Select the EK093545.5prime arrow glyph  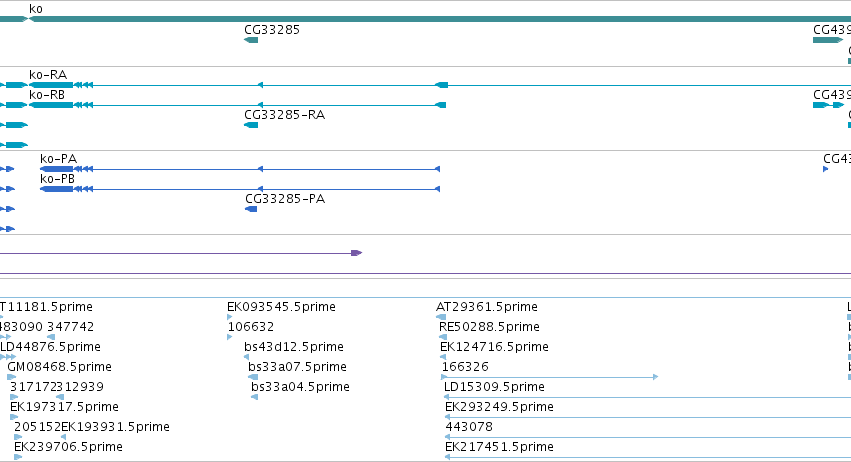pos(230,317)
